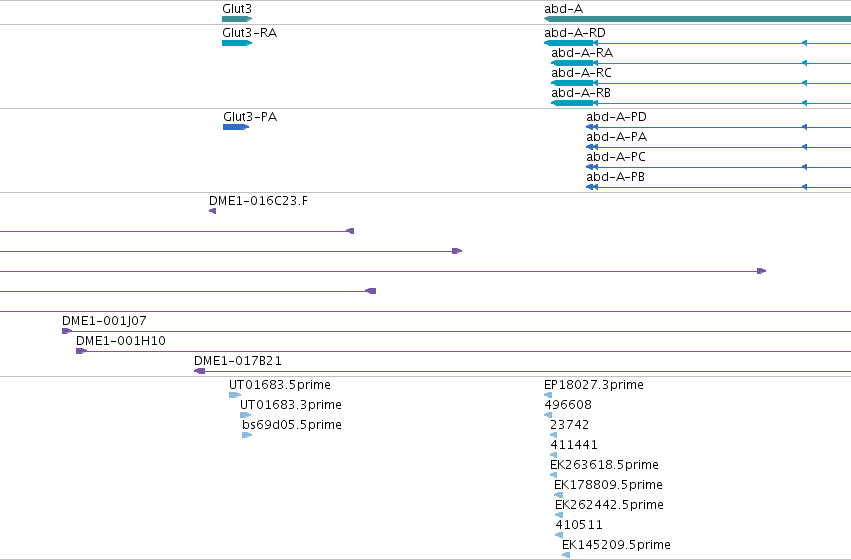Select the abd-A gene label
Viewport: 851px width, 560px height.
(x=563, y=9)
